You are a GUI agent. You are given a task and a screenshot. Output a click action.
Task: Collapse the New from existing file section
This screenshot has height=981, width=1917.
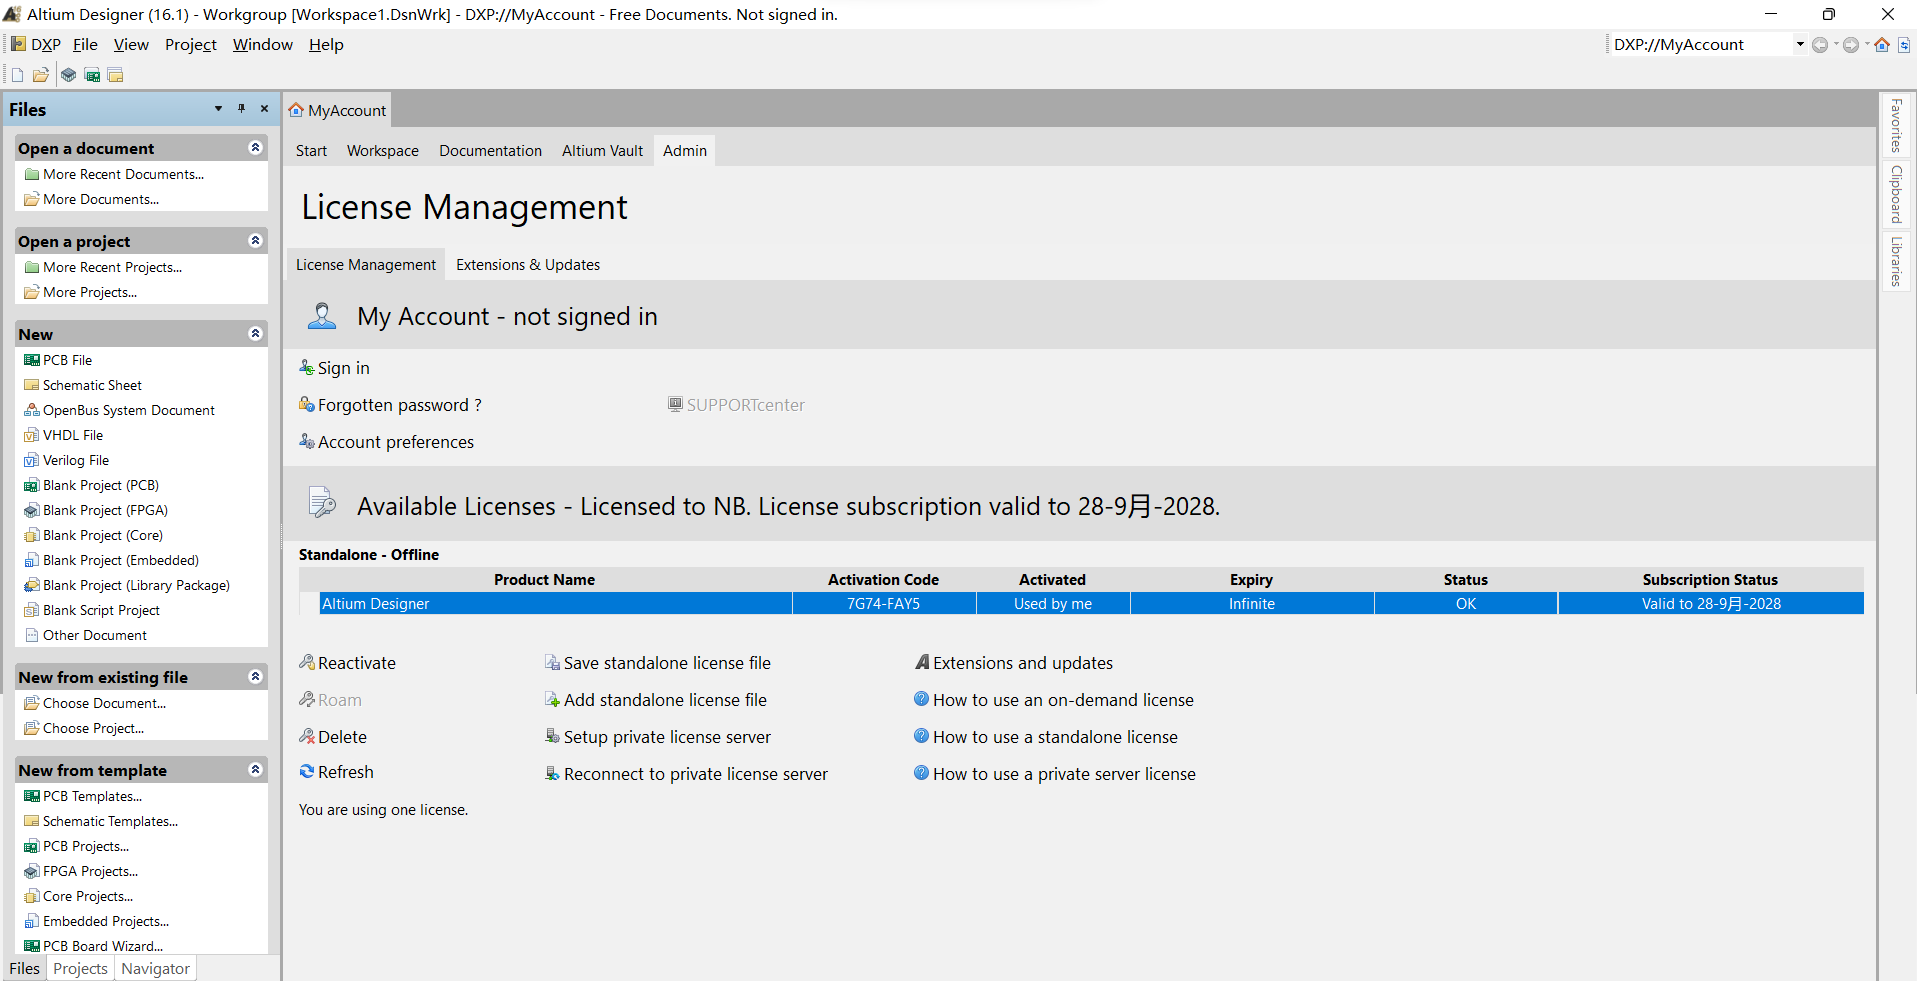click(255, 676)
